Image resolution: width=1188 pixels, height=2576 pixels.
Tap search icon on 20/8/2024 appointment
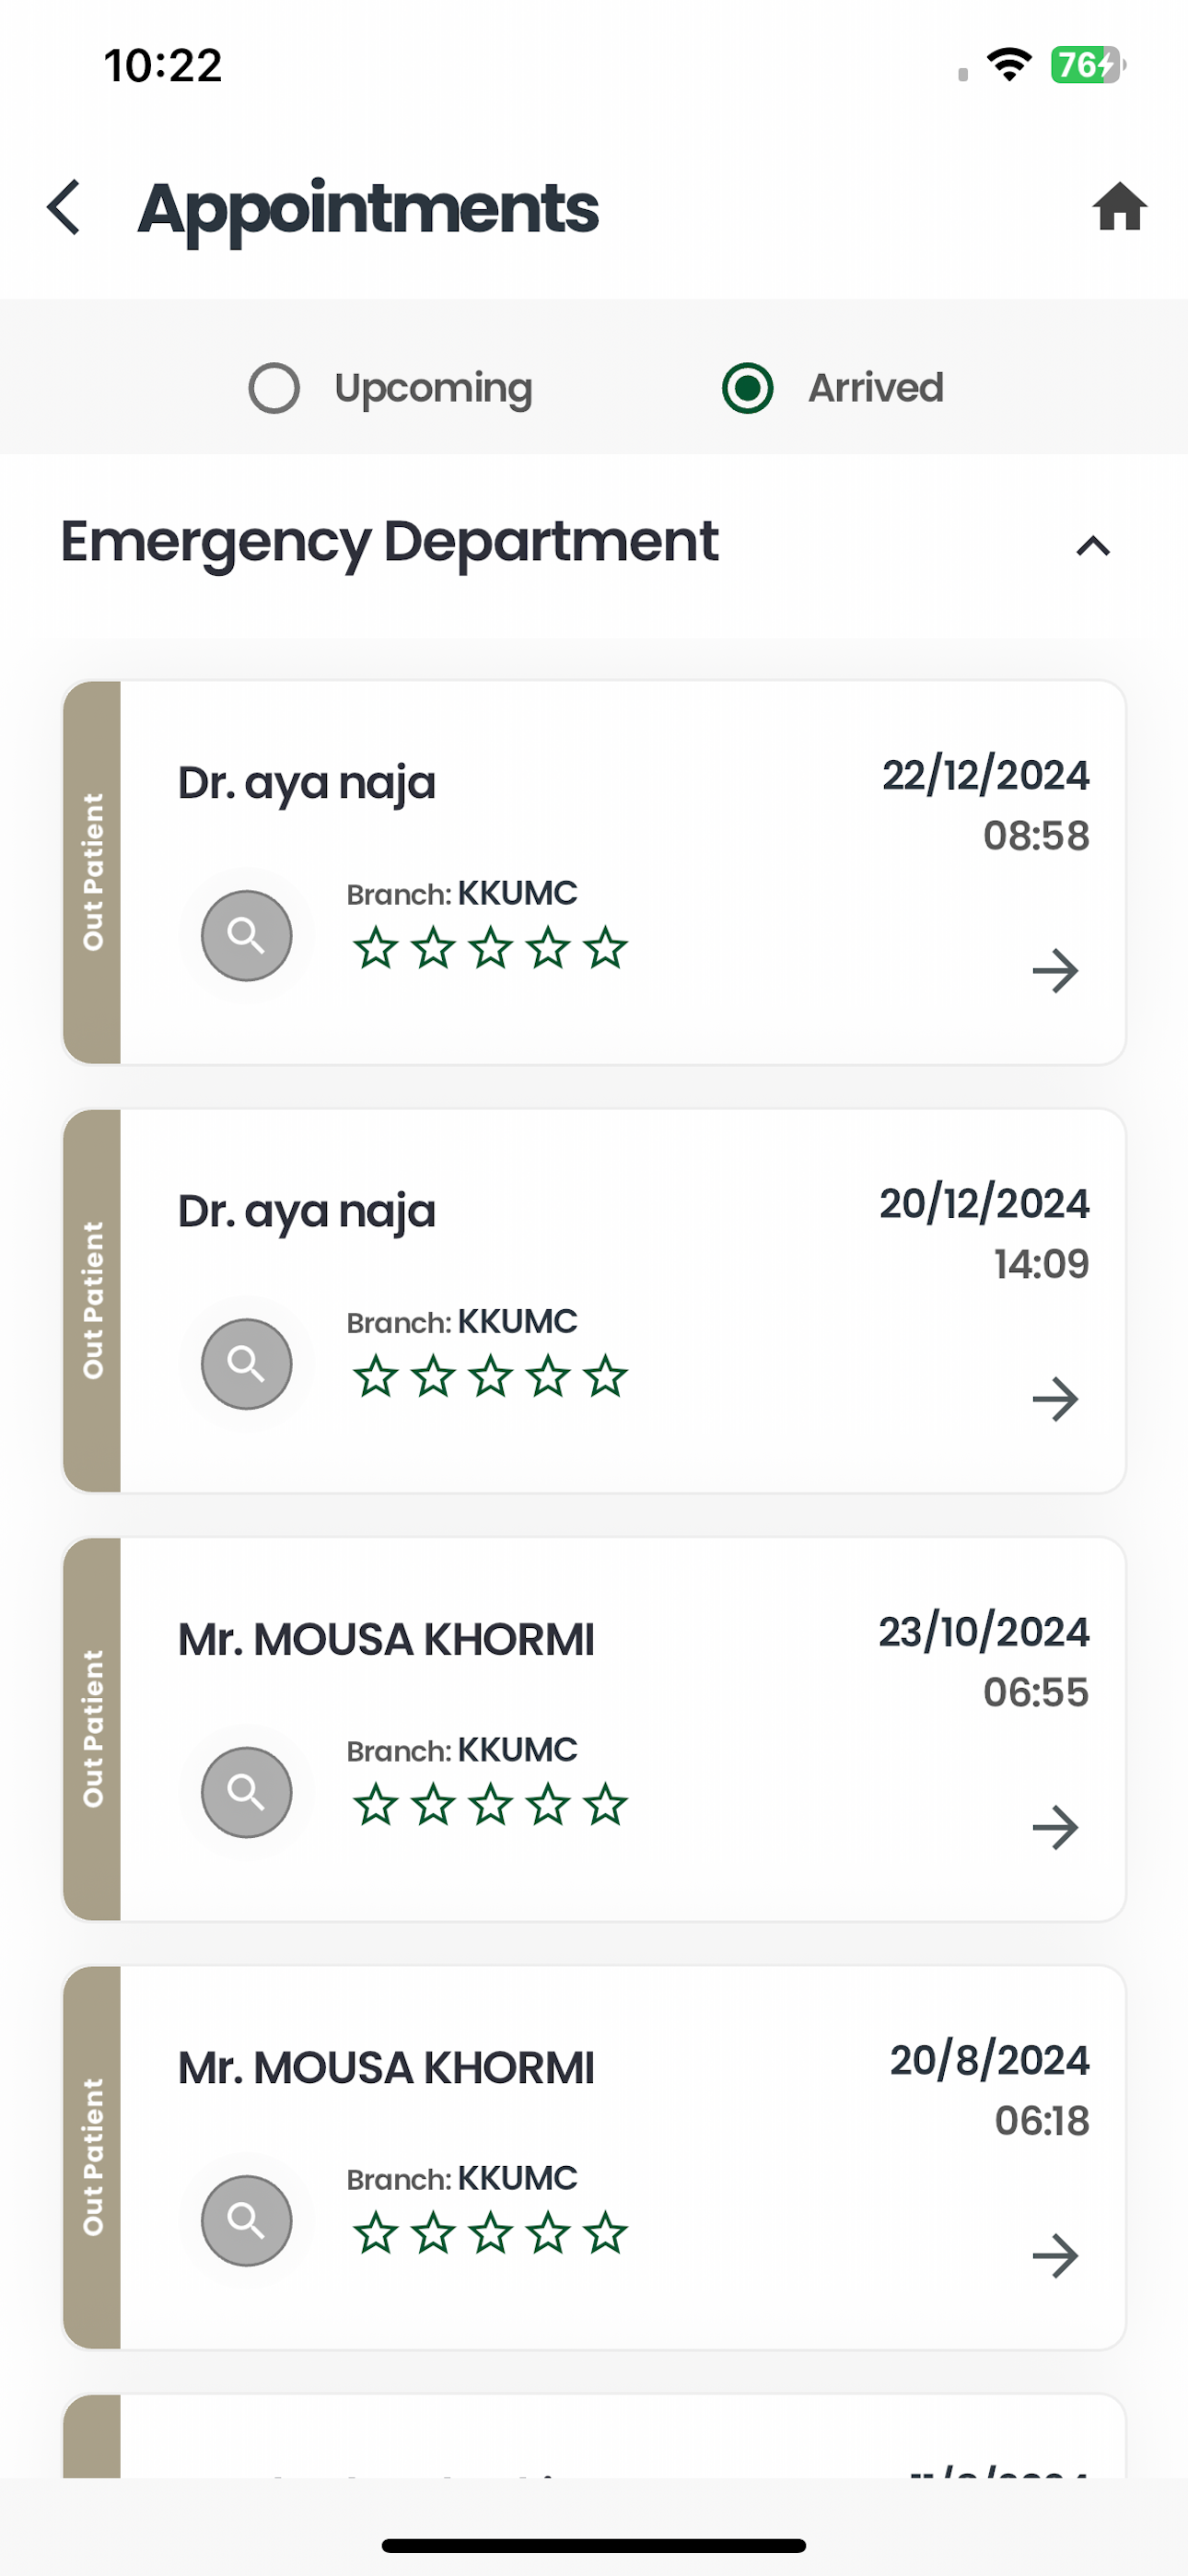[x=247, y=2220]
